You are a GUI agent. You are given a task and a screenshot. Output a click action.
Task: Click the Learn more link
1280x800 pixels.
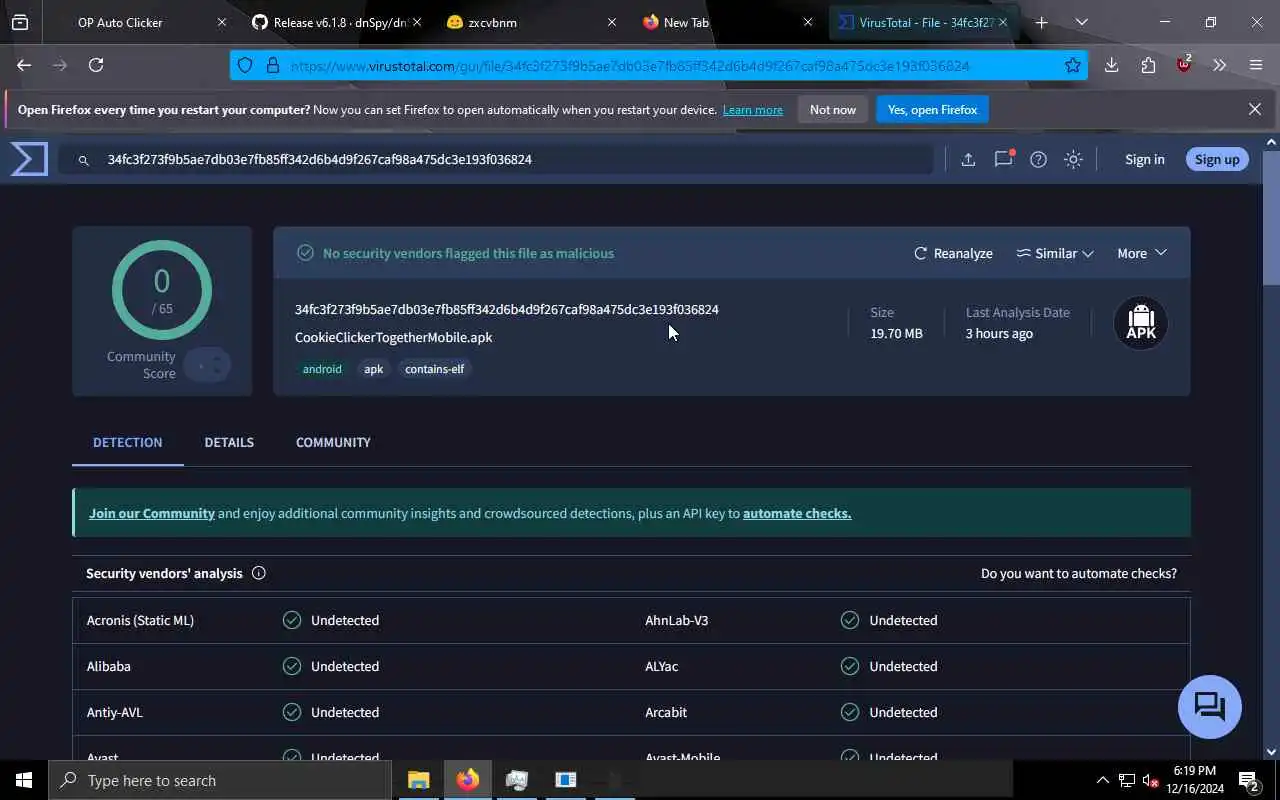753,110
